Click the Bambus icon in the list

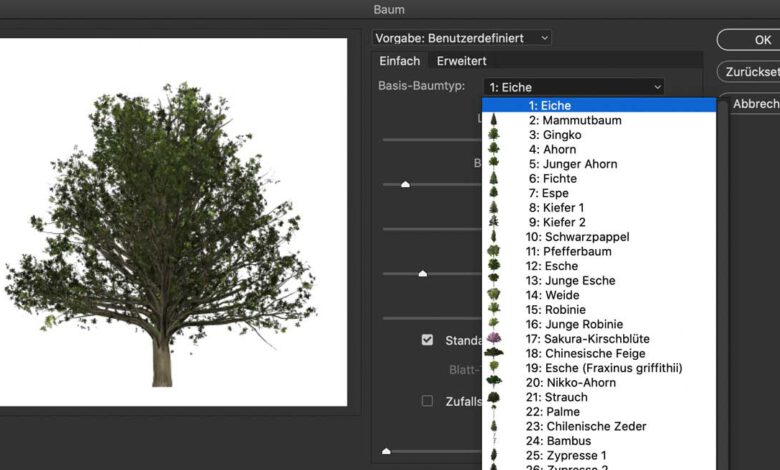[494, 441]
